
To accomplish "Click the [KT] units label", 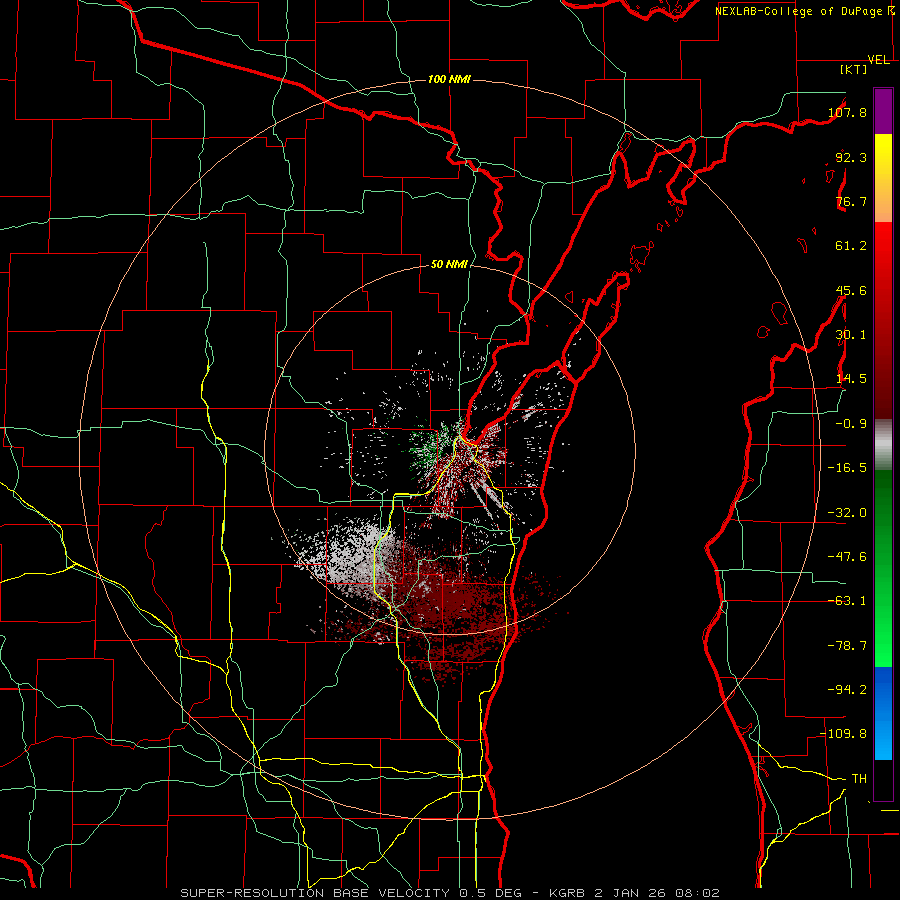I will pos(854,69).
